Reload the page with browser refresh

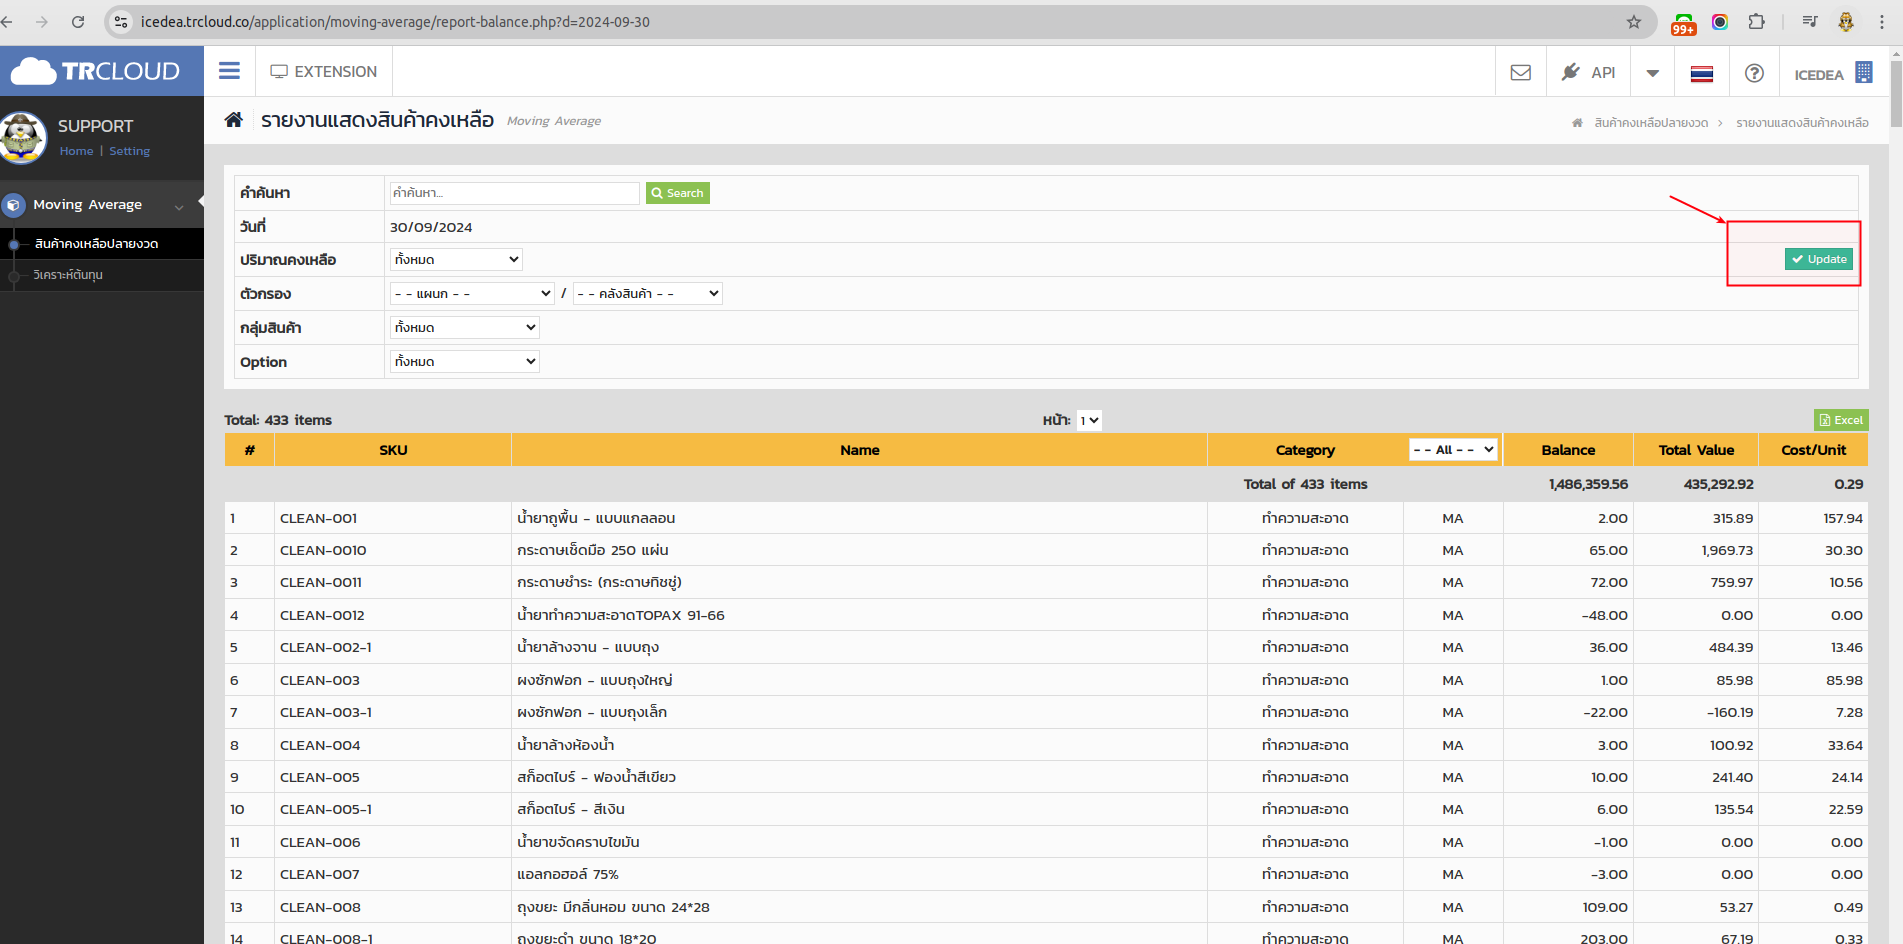point(78,21)
